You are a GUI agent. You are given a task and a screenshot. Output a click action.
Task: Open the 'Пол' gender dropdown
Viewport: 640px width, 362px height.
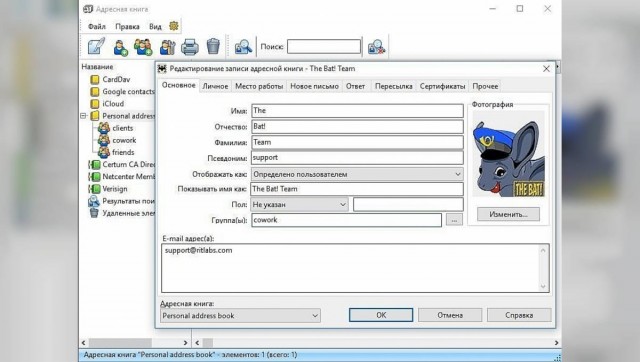[300, 204]
